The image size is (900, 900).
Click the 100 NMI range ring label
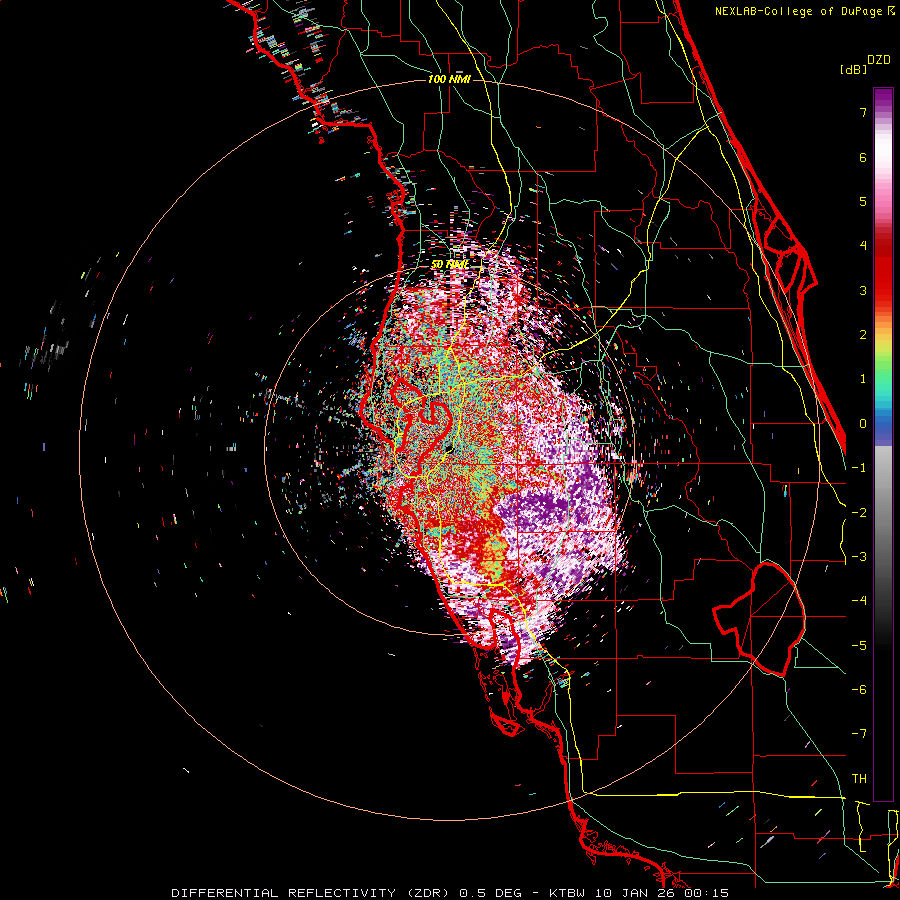click(449, 79)
